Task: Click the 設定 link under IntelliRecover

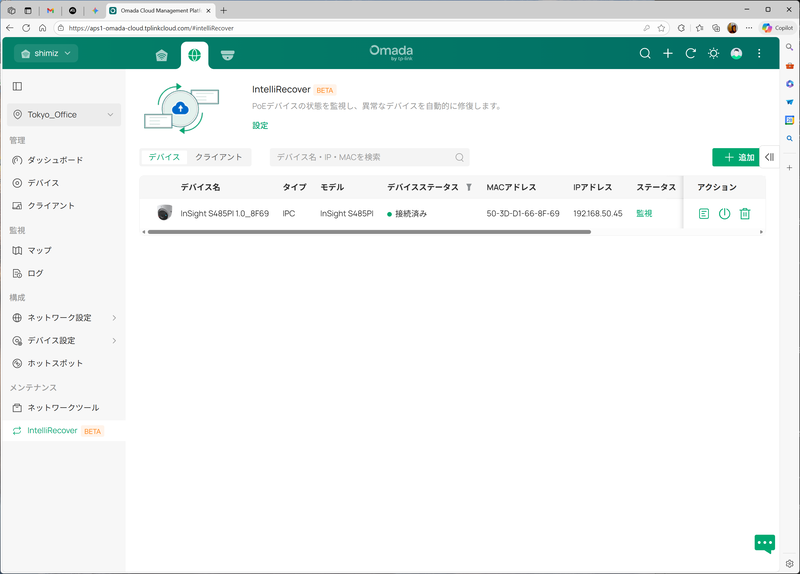Action: (x=260, y=126)
